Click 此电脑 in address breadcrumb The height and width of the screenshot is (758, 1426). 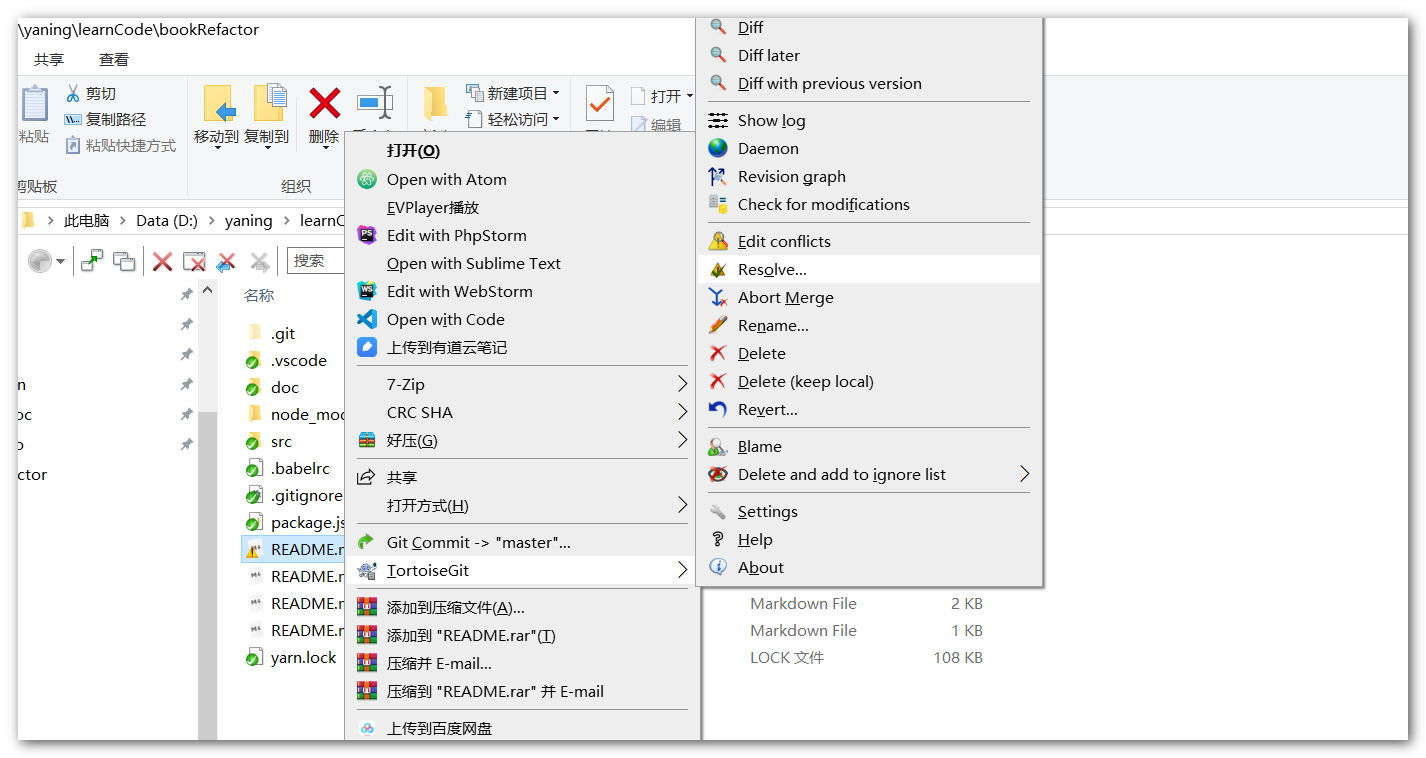pos(86,220)
